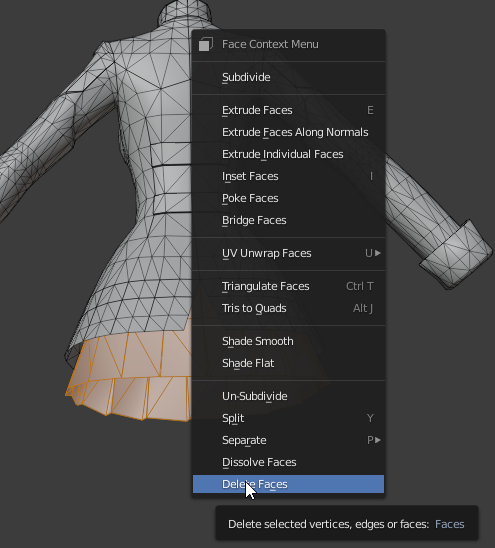This screenshot has width=495, height=548.
Task: Choose Un-Subdivide option
Action: (x=288, y=396)
